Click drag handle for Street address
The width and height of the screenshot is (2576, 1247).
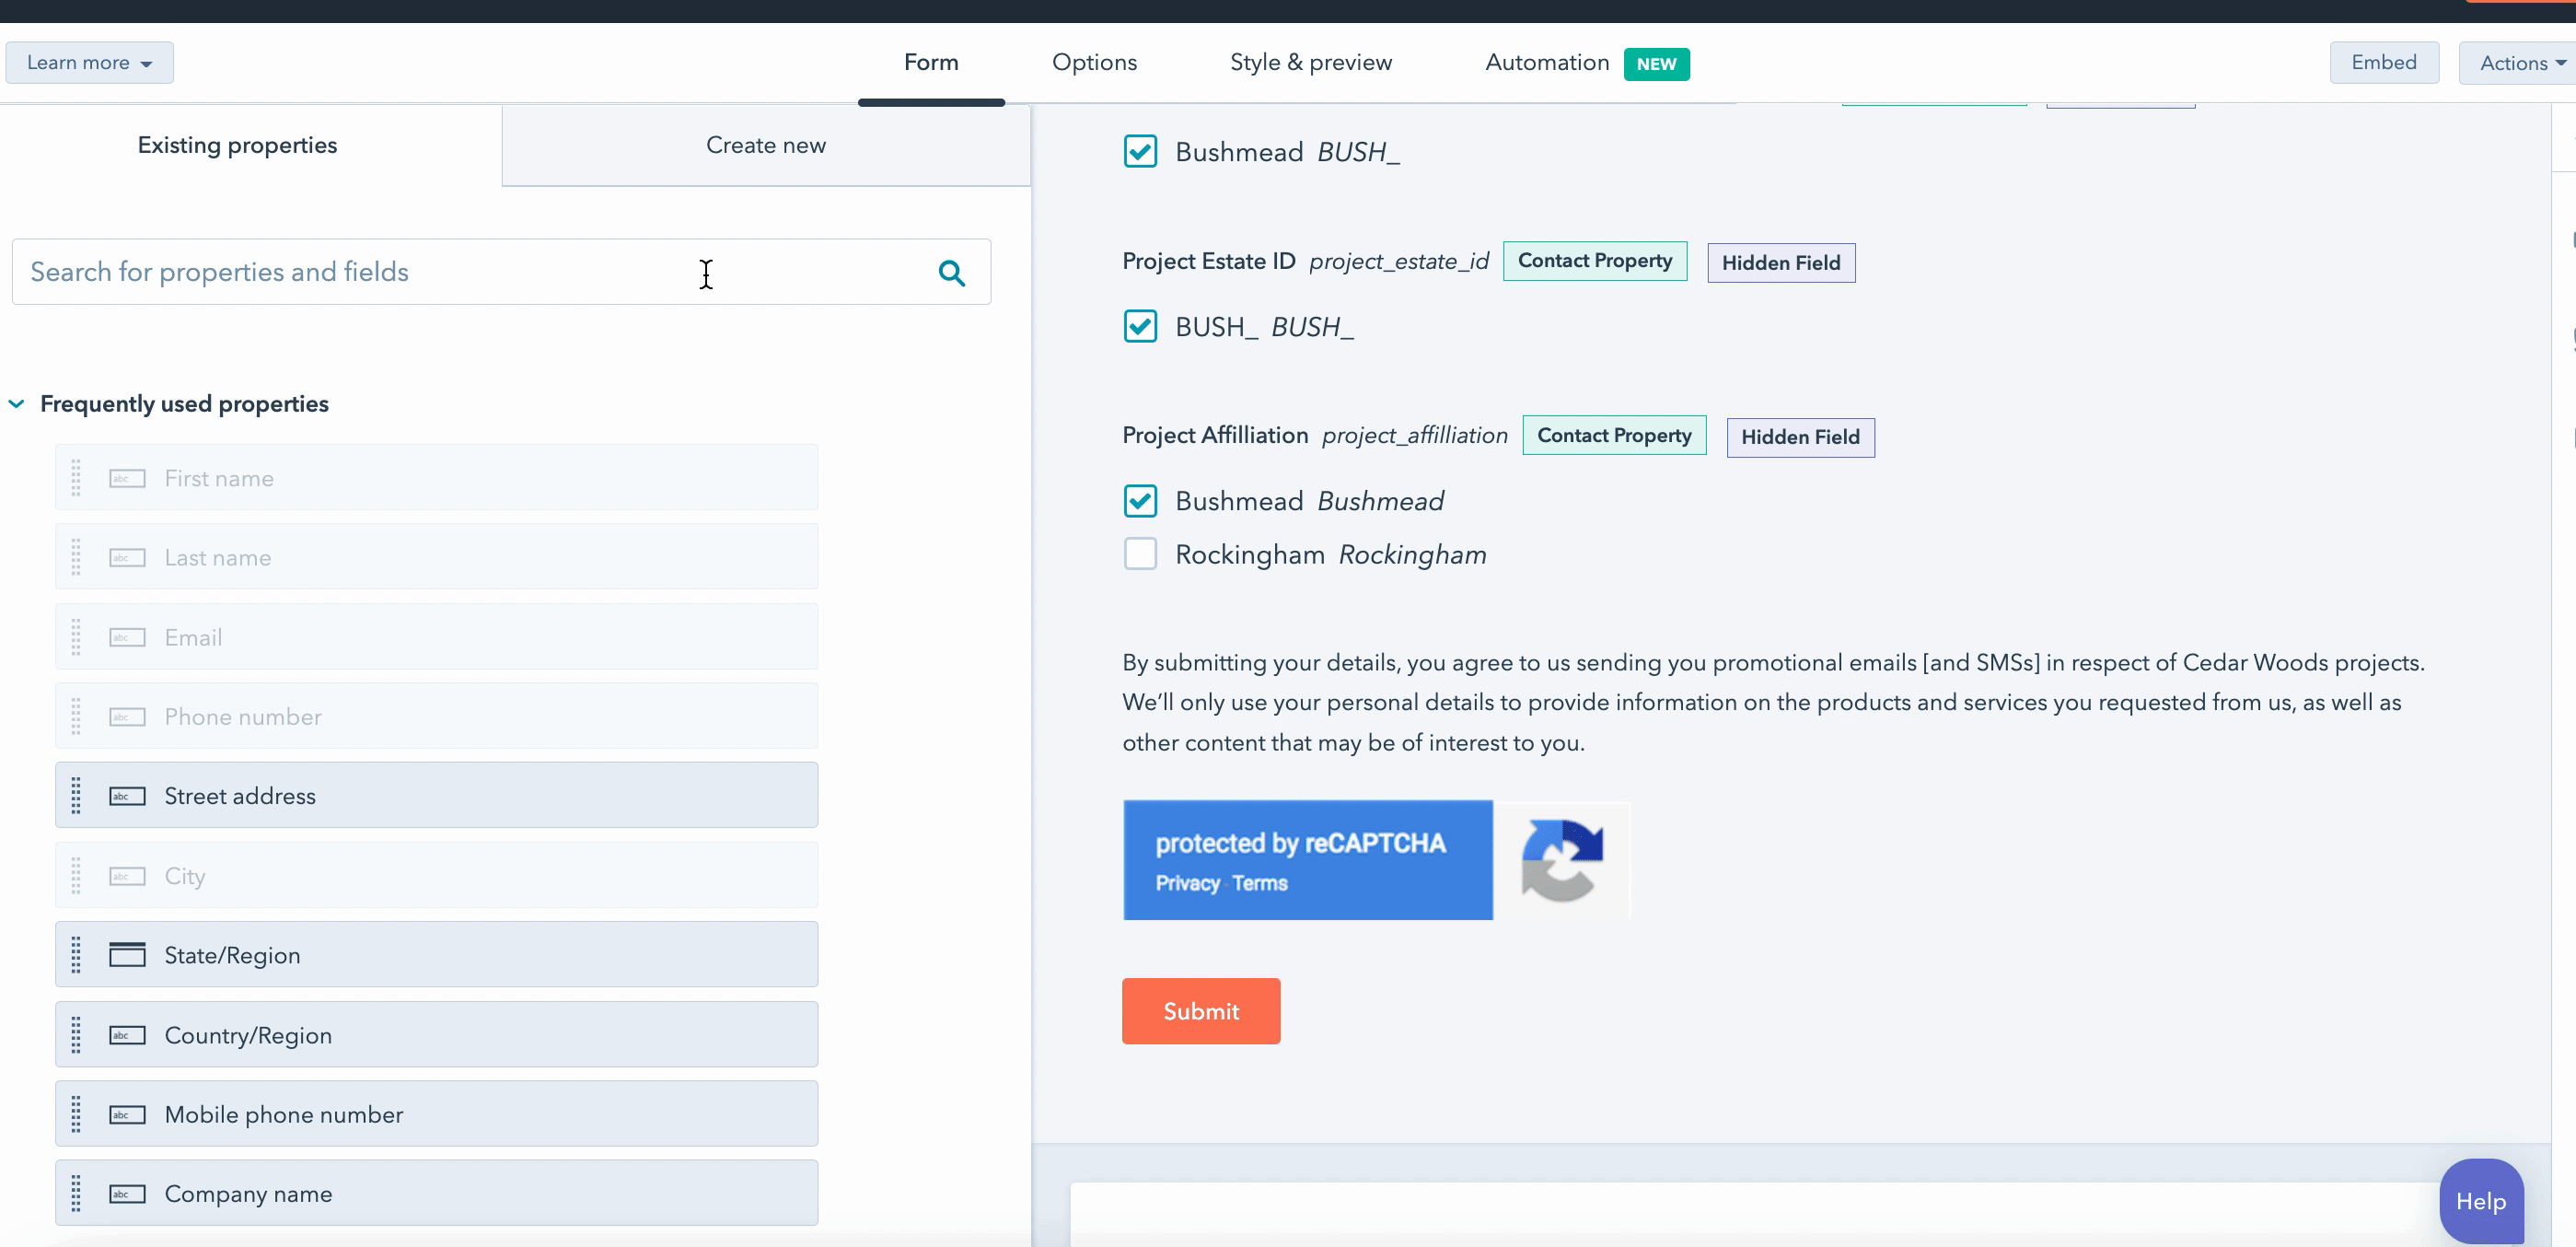[76, 796]
